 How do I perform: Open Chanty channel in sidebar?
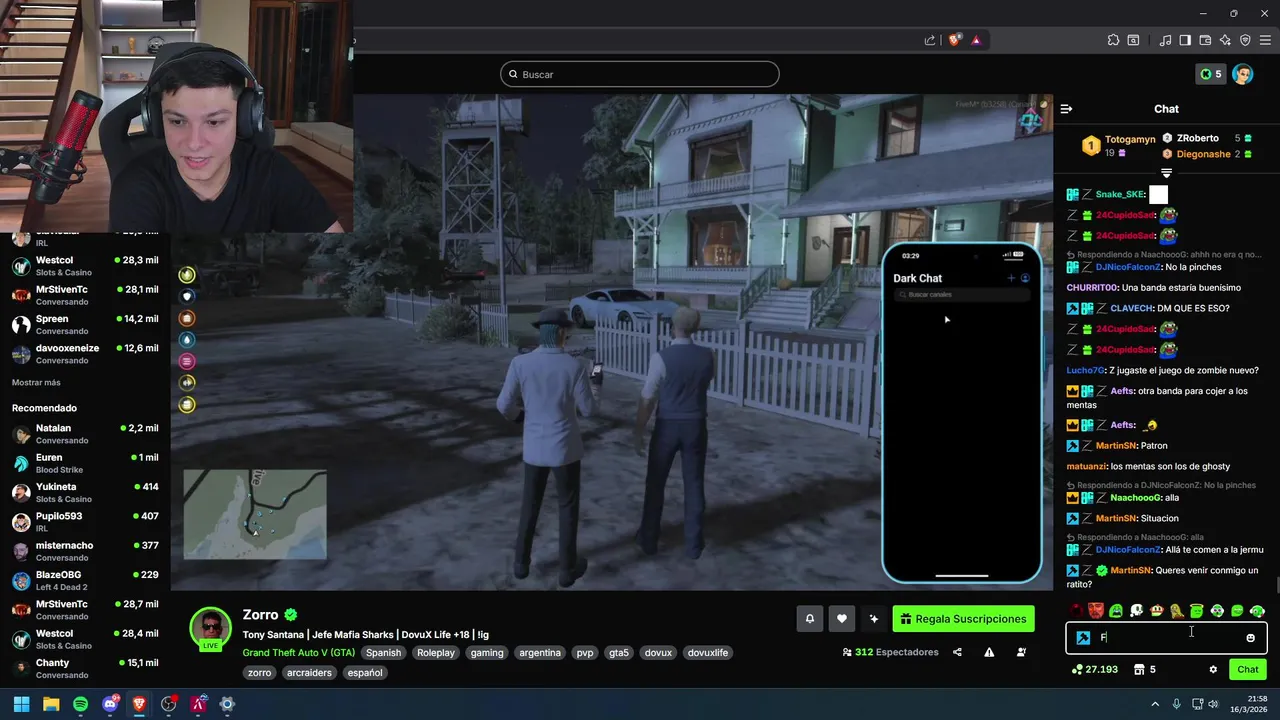pos(85,668)
